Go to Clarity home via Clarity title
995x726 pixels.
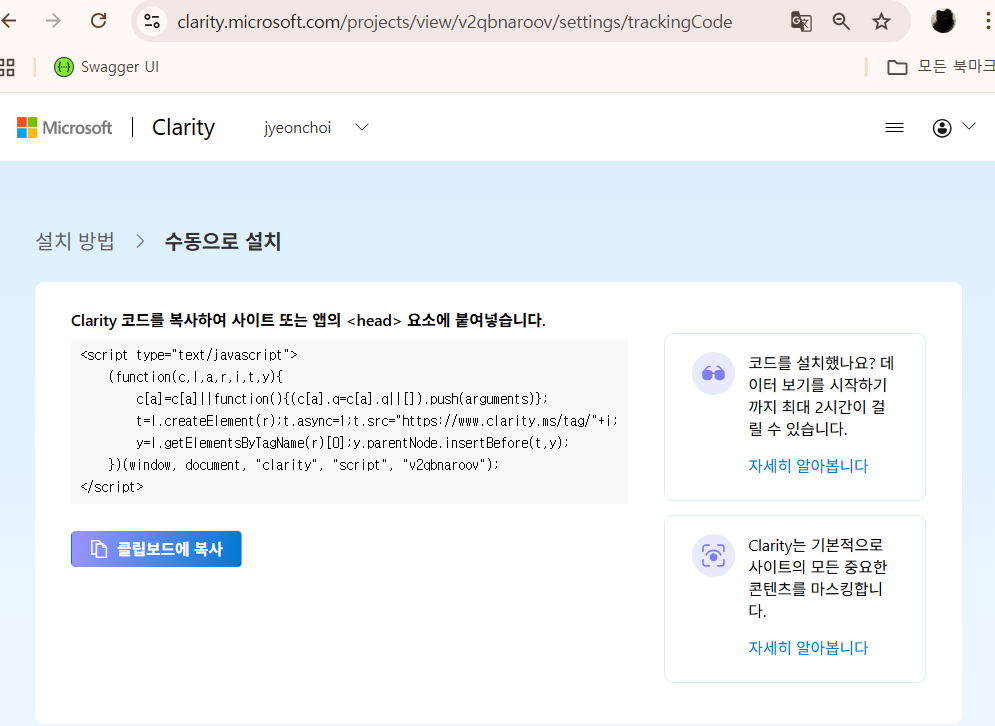[183, 128]
